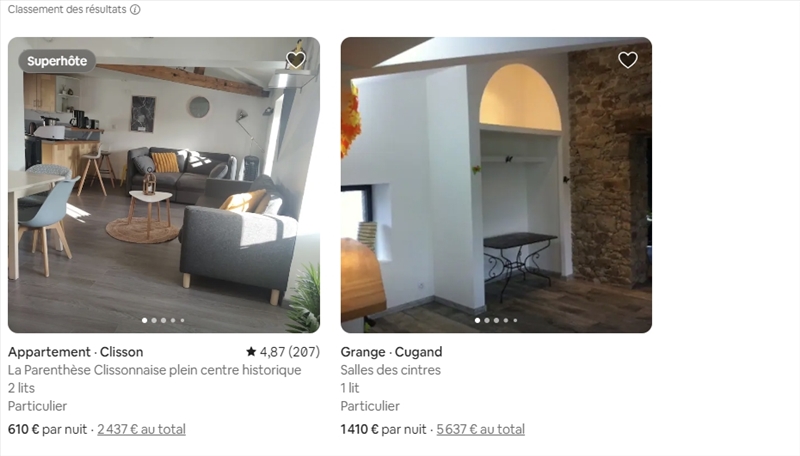Click Salles des cintres description text
Screen dimensions: 800x456
tap(390, 370)
